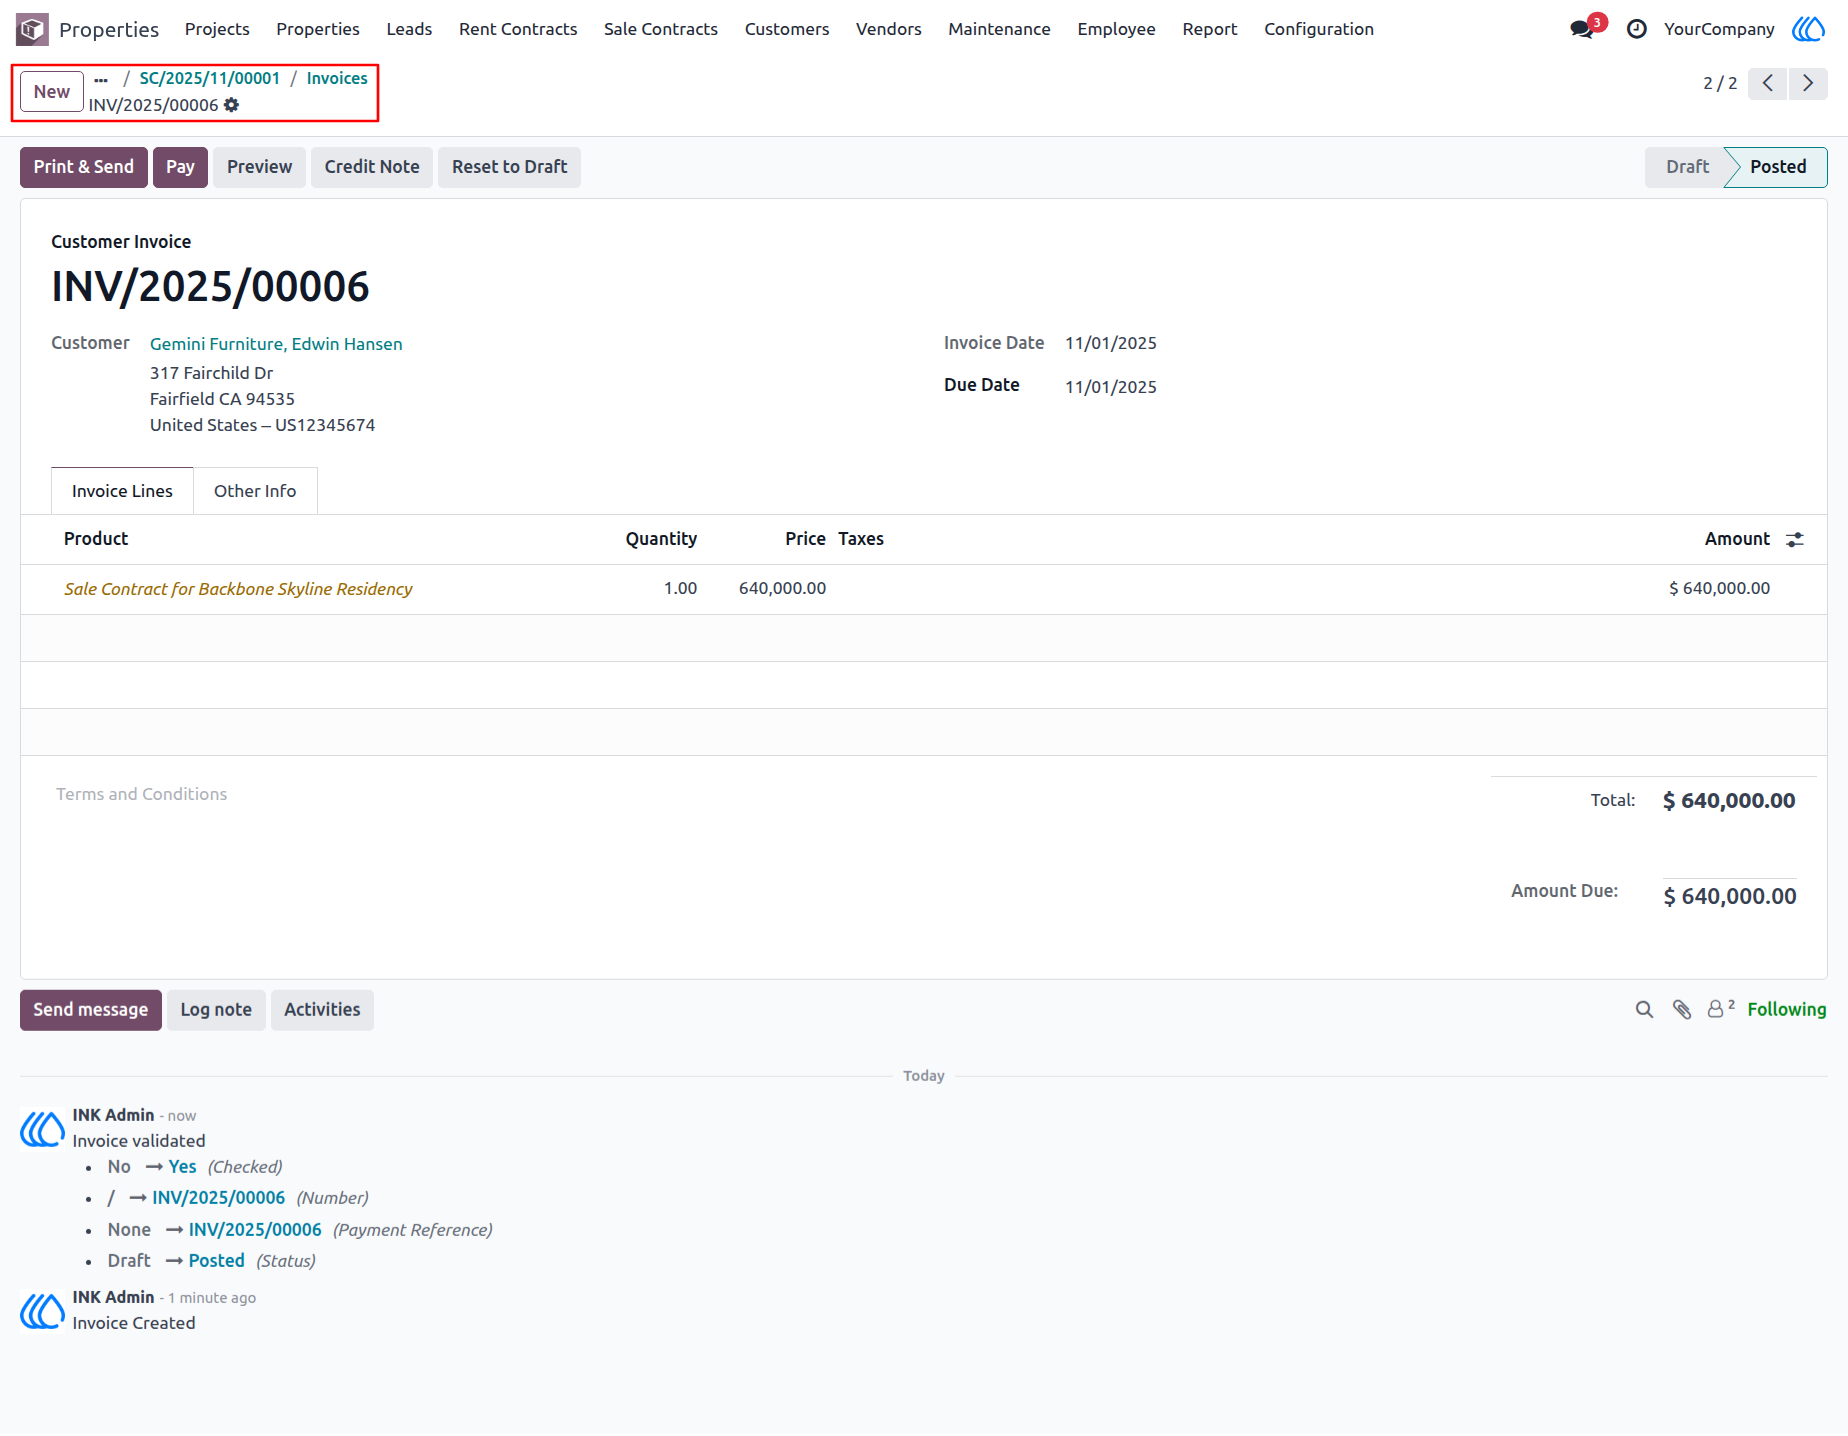Open the Report menu
1848x1436 pixels.
(x=1210, y=29)
